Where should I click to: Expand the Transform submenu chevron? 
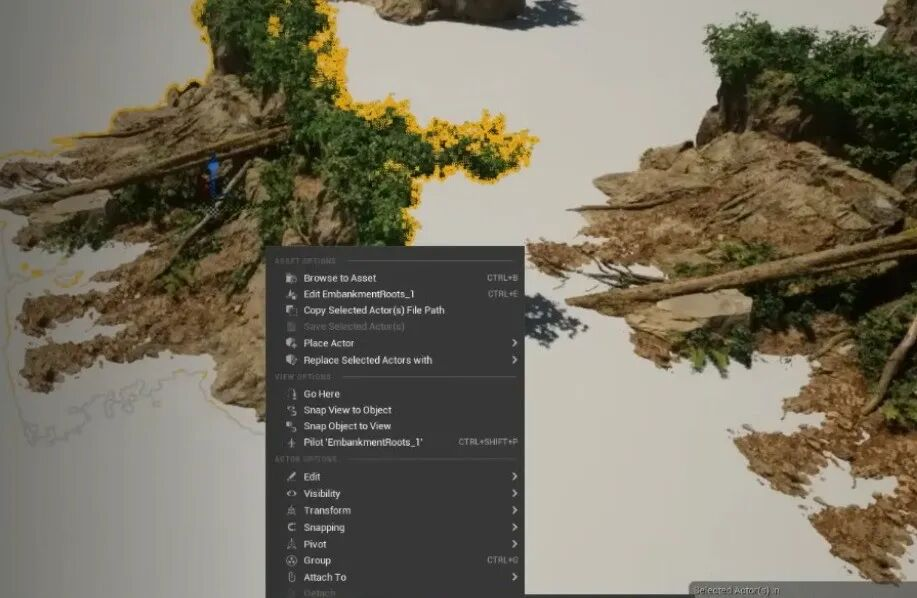click(x=514, y=510)
